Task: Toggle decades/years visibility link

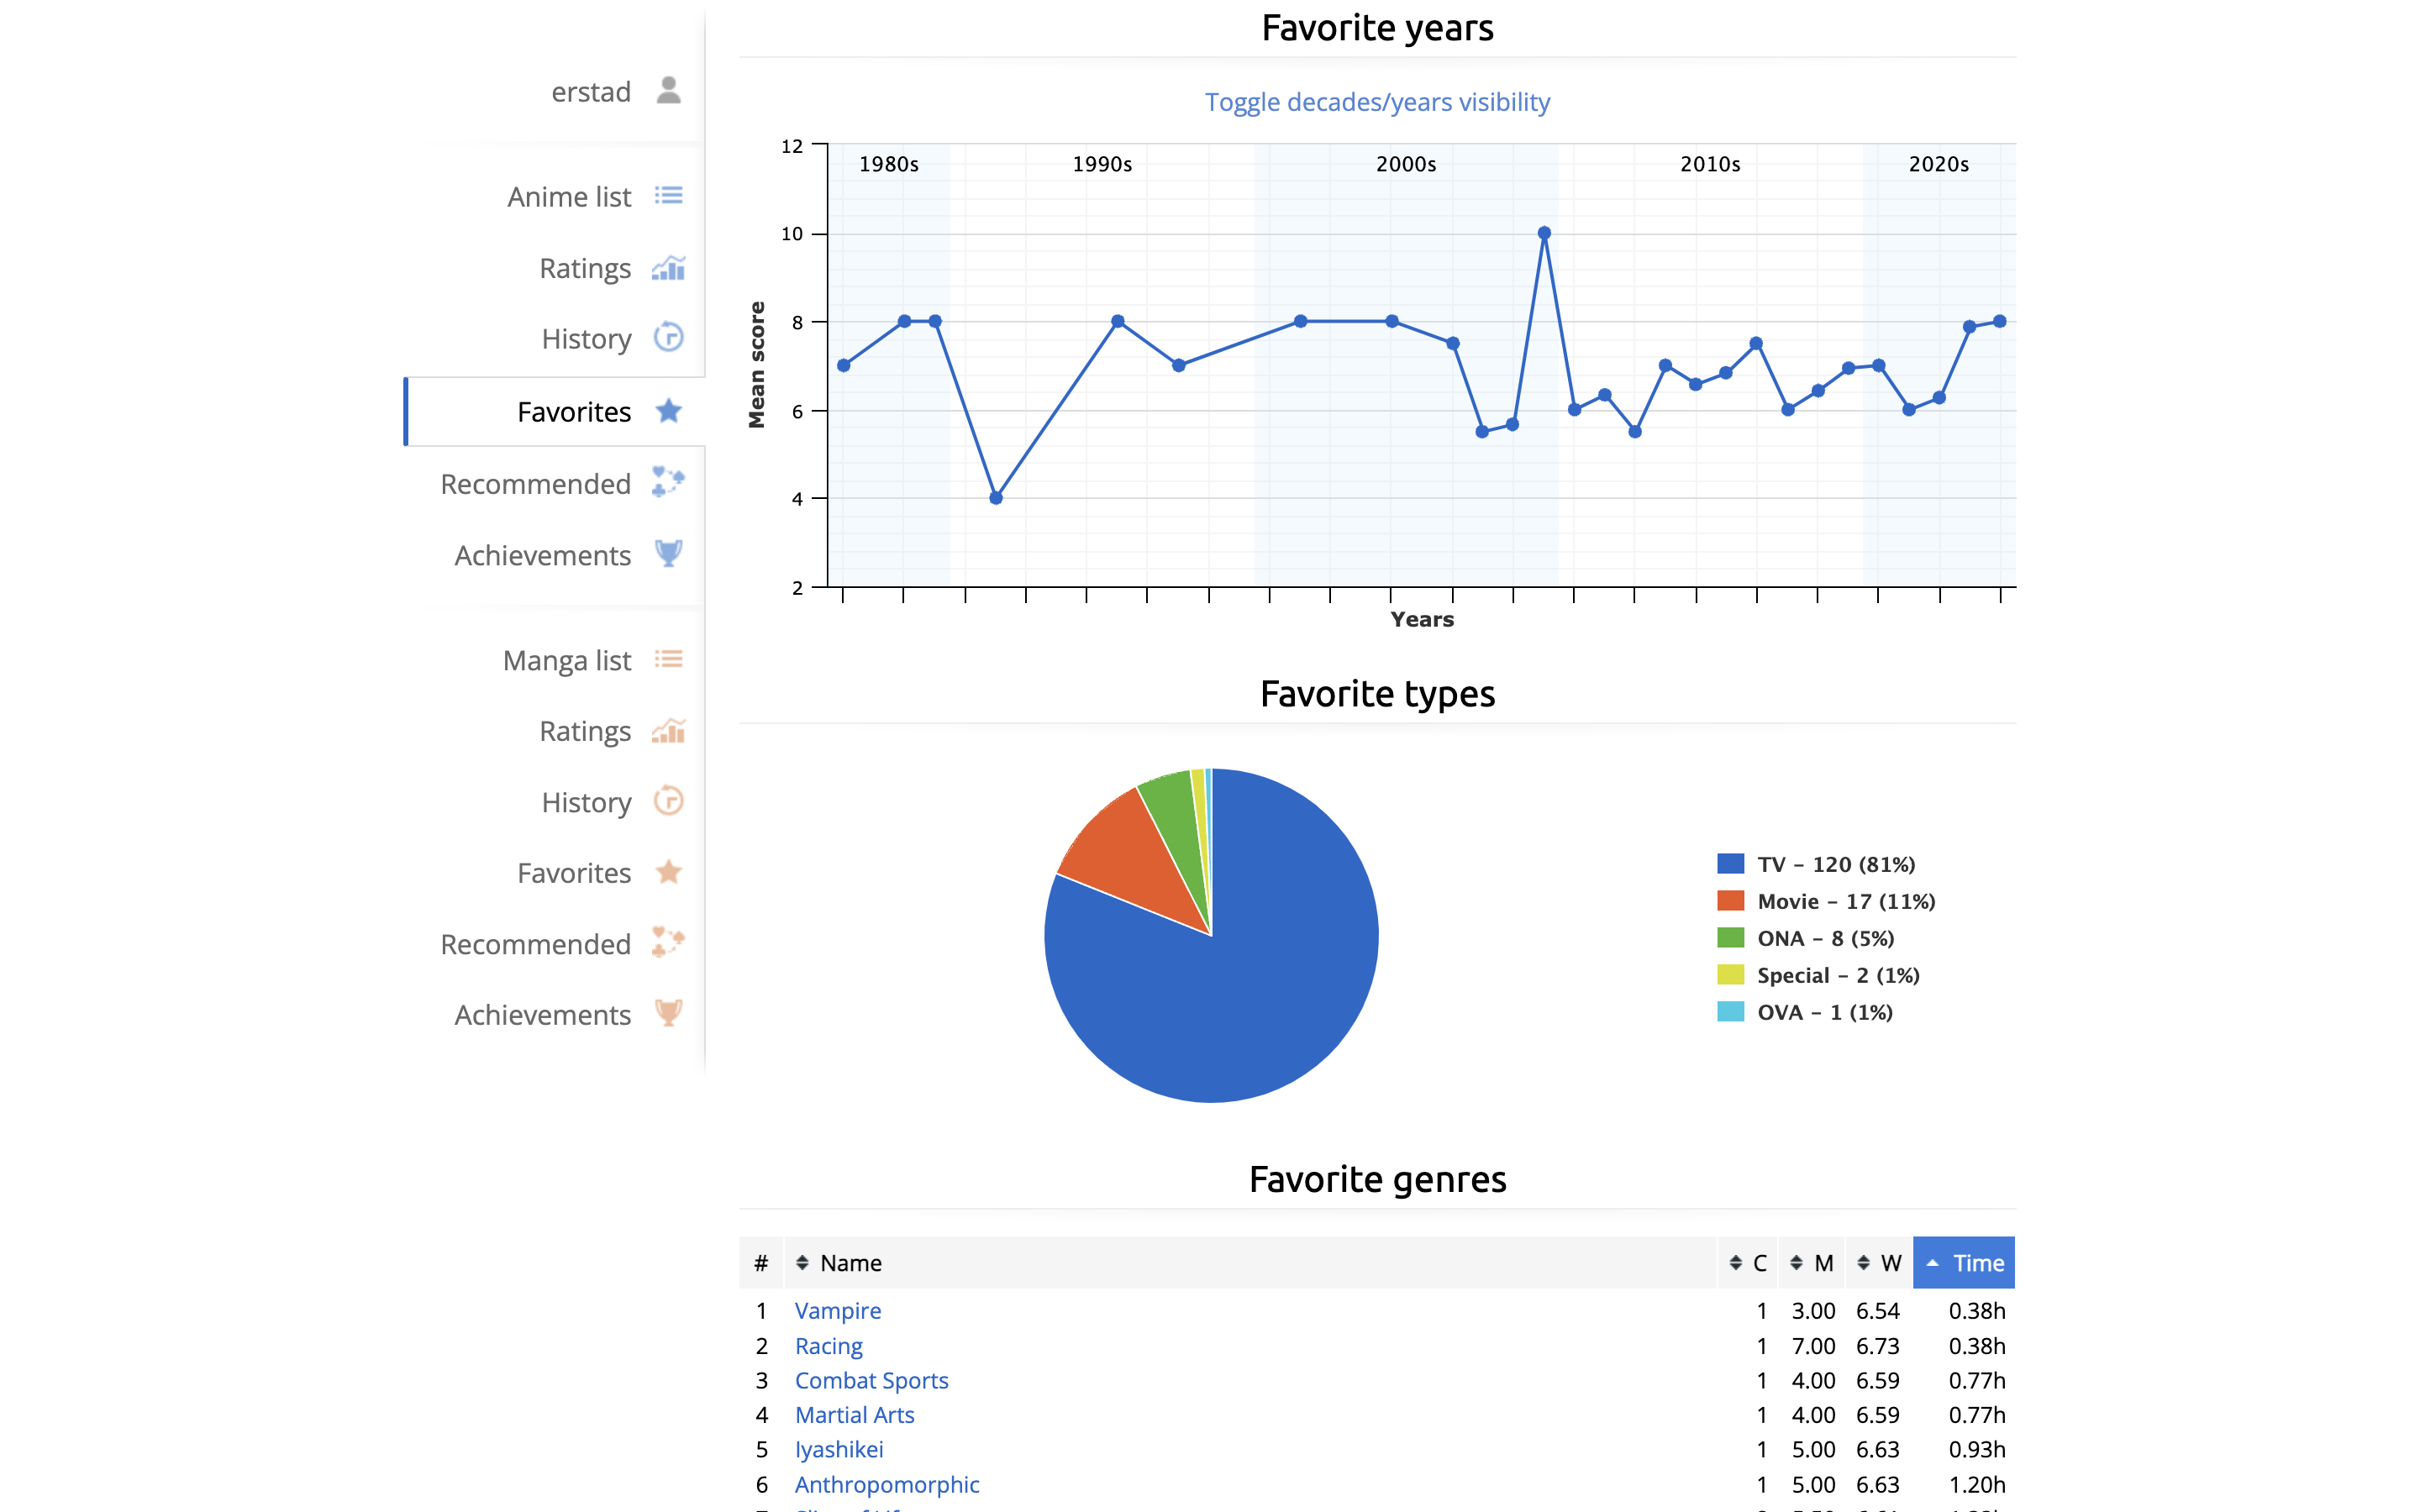Action: 1376,102
